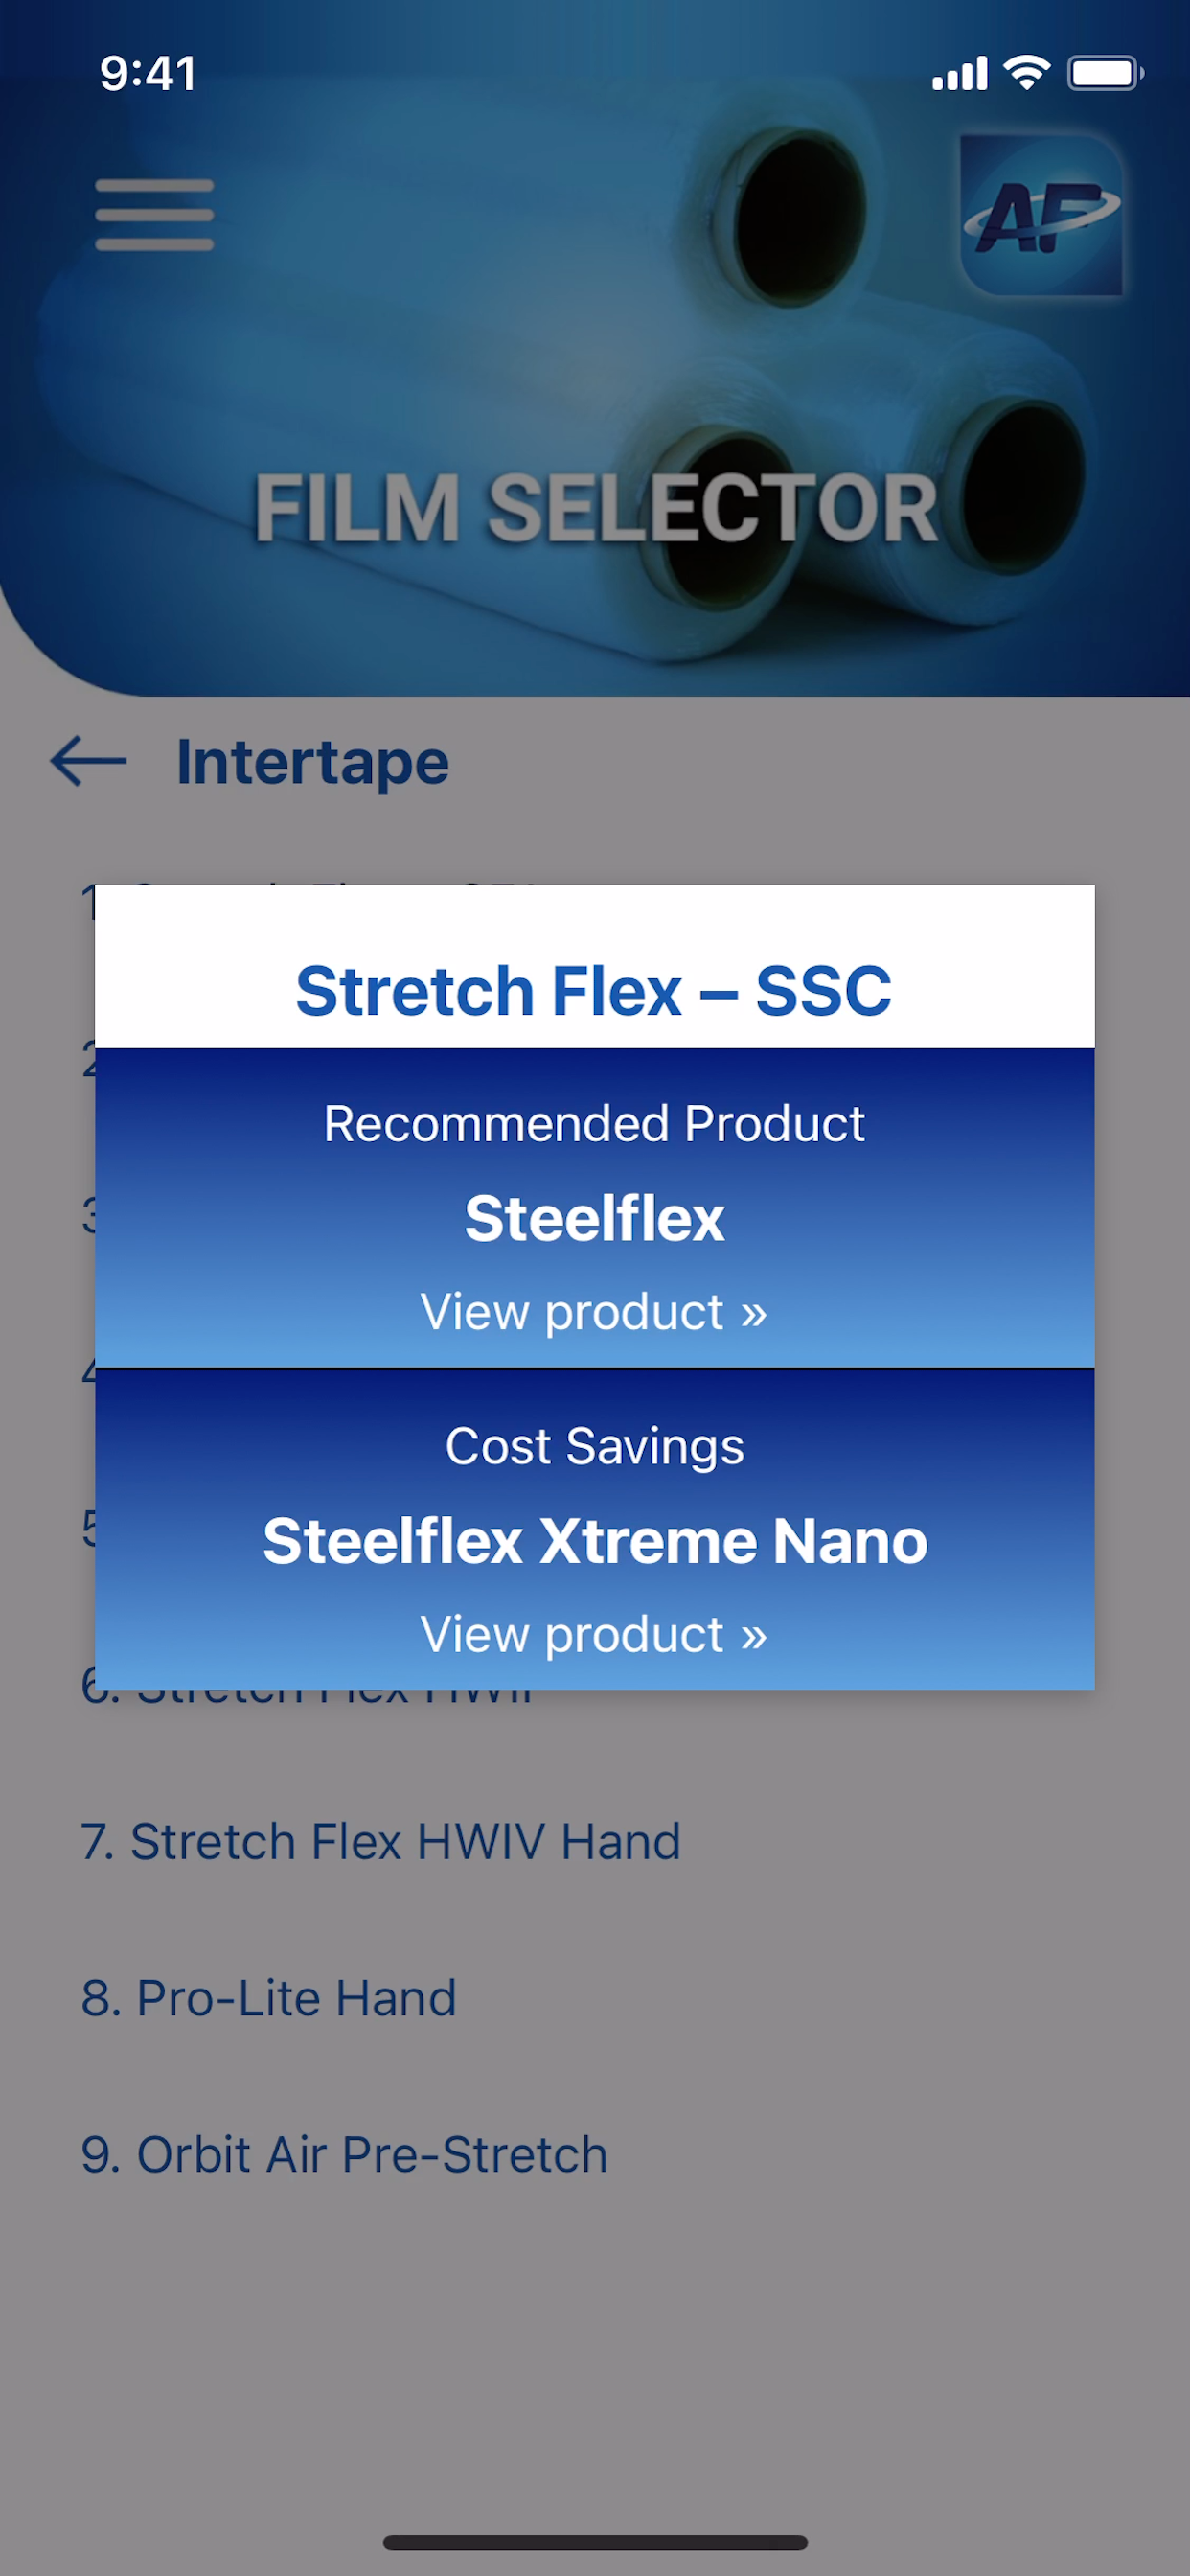This screenshot has height=2576, width=1190.
Task: Tap the AF logo icon
Action: click(1041, 214)
